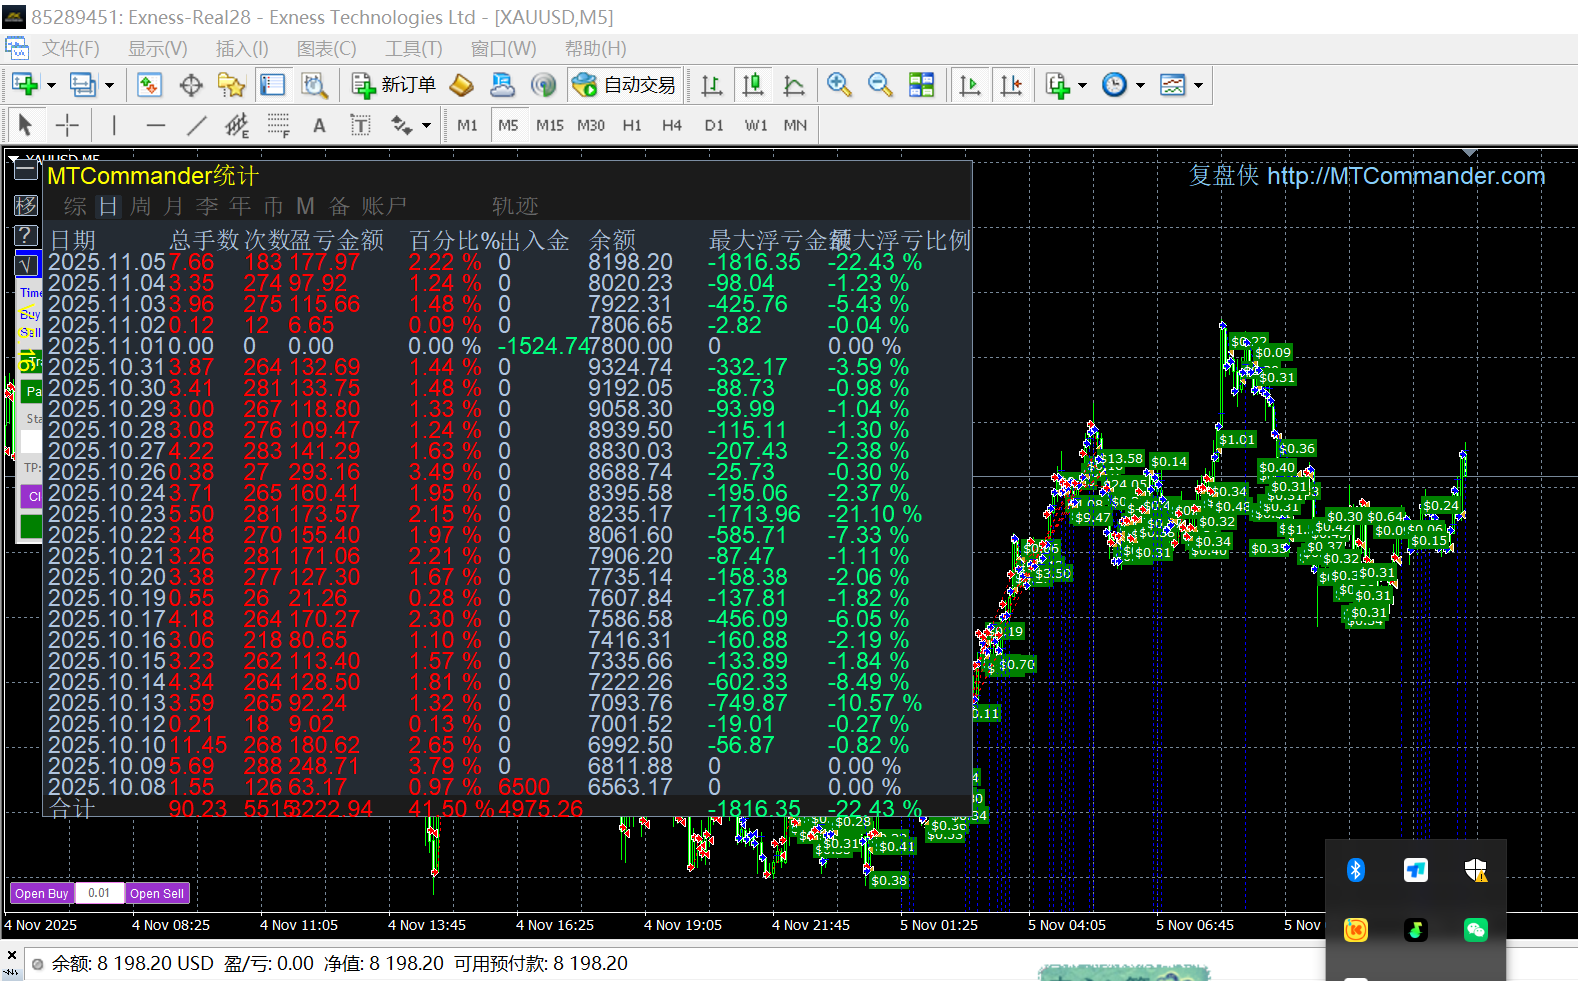Image resolution: width=1578 pixels, height=981 pixels.
Task: Draw a trendline
Action: [196, 125]
